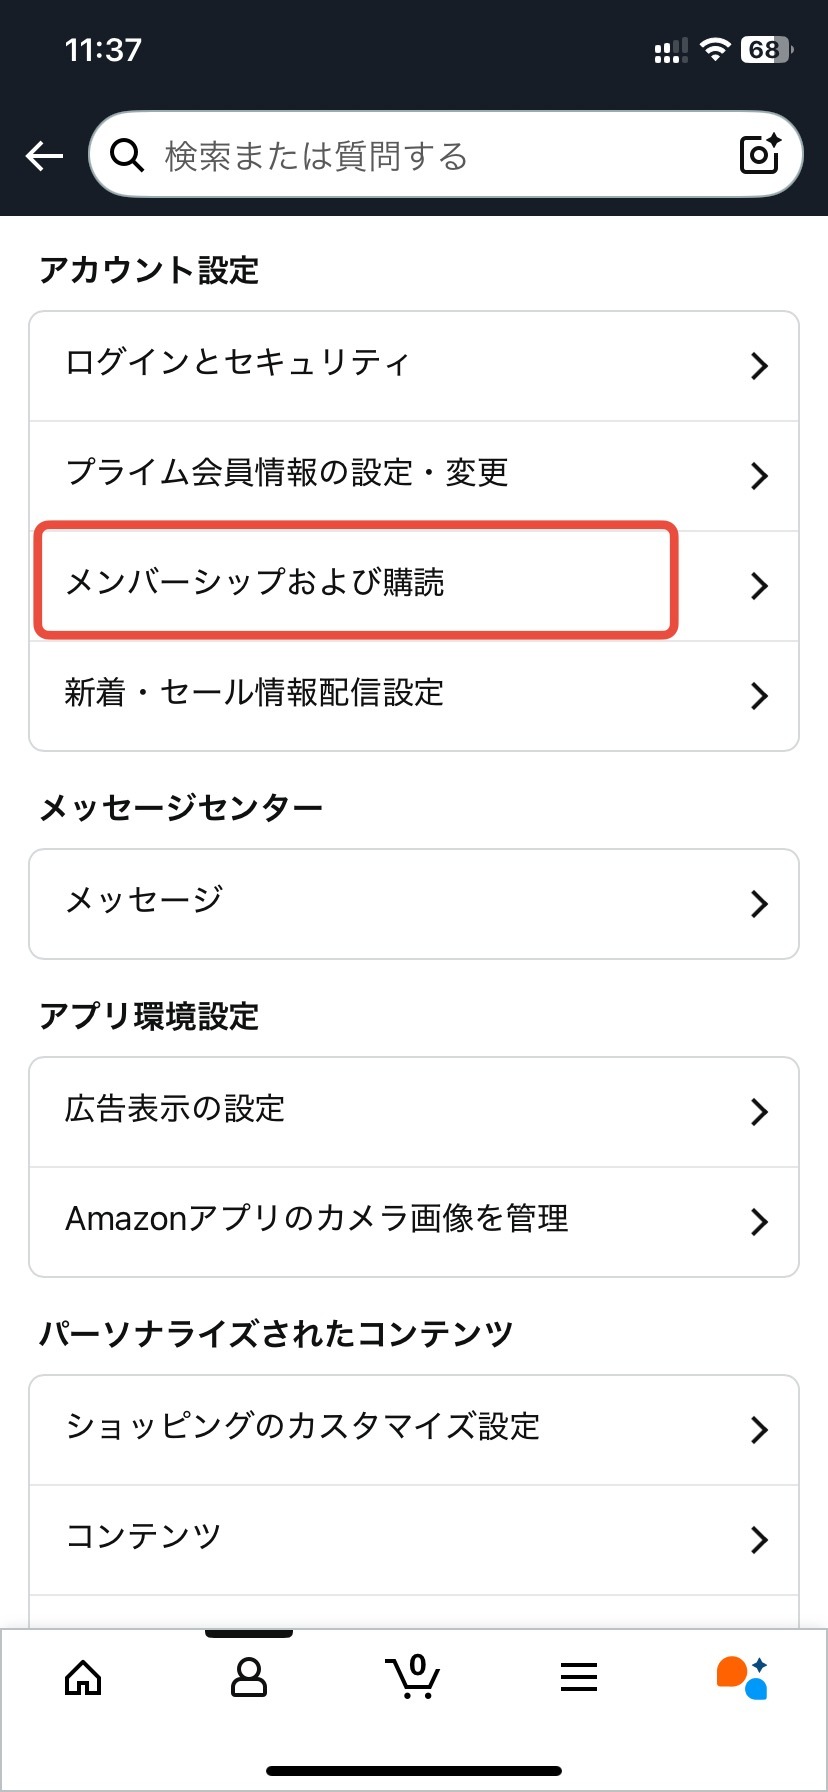Launch the Rufus AI assistant icon

point(743,1677)
